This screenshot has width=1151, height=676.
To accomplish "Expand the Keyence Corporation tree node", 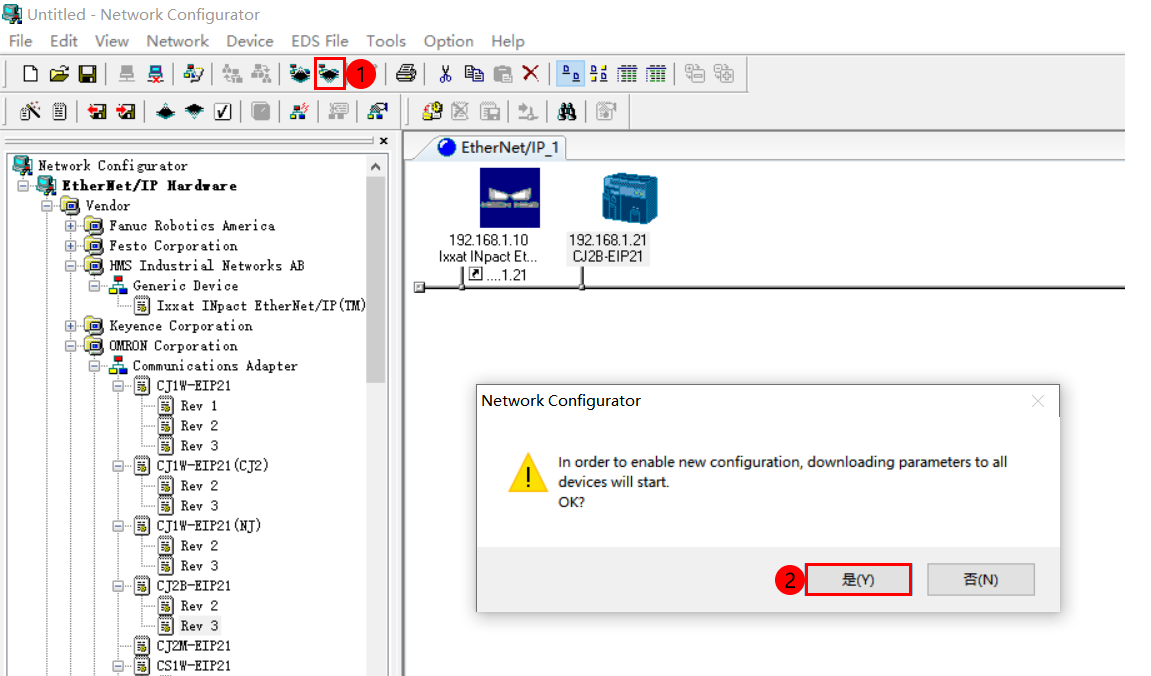I will [70, 325].
